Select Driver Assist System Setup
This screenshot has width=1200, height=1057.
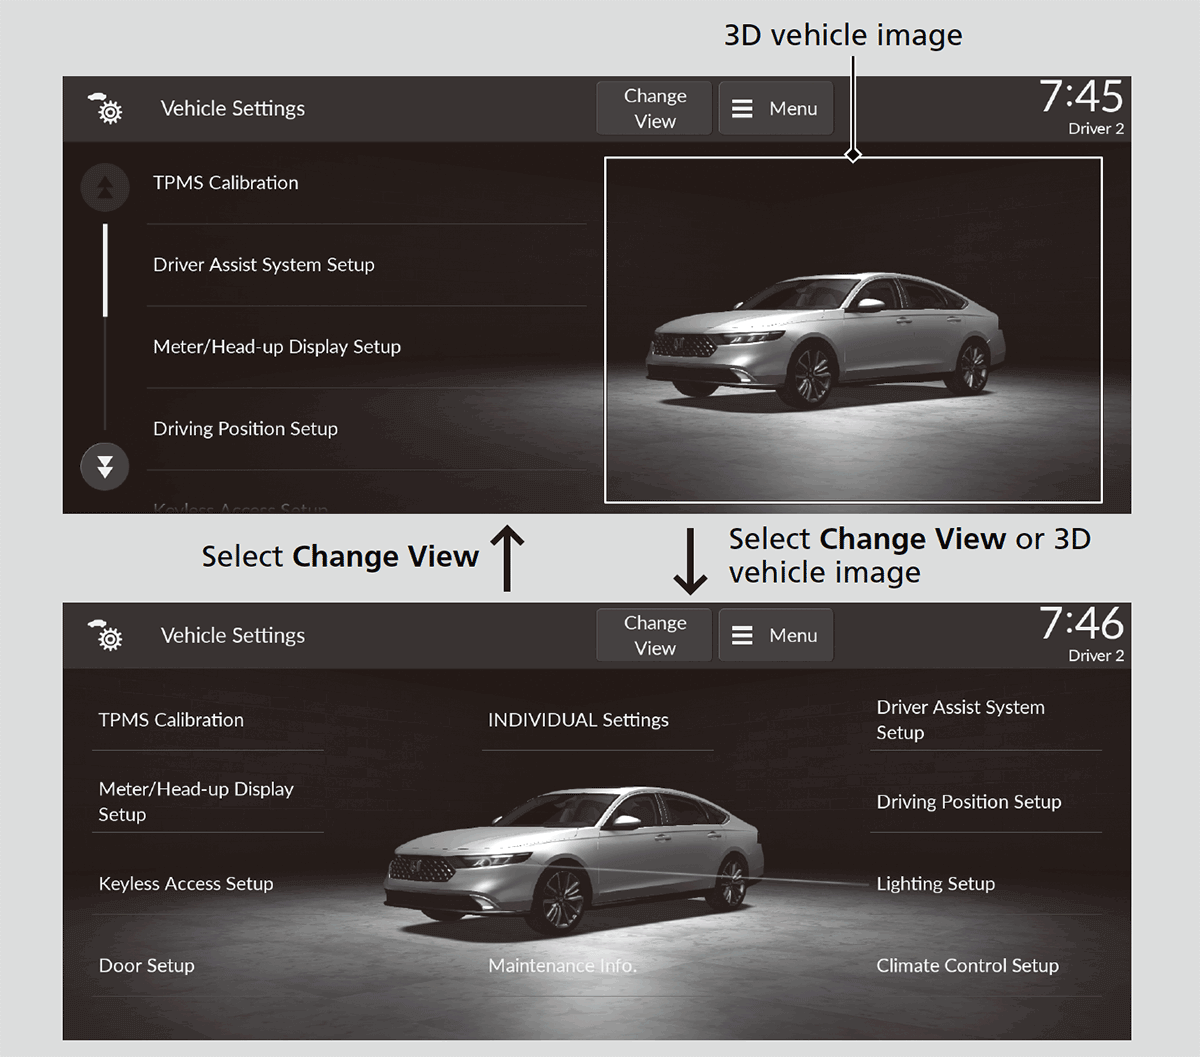pyautogui.click(x=263, y=265)
